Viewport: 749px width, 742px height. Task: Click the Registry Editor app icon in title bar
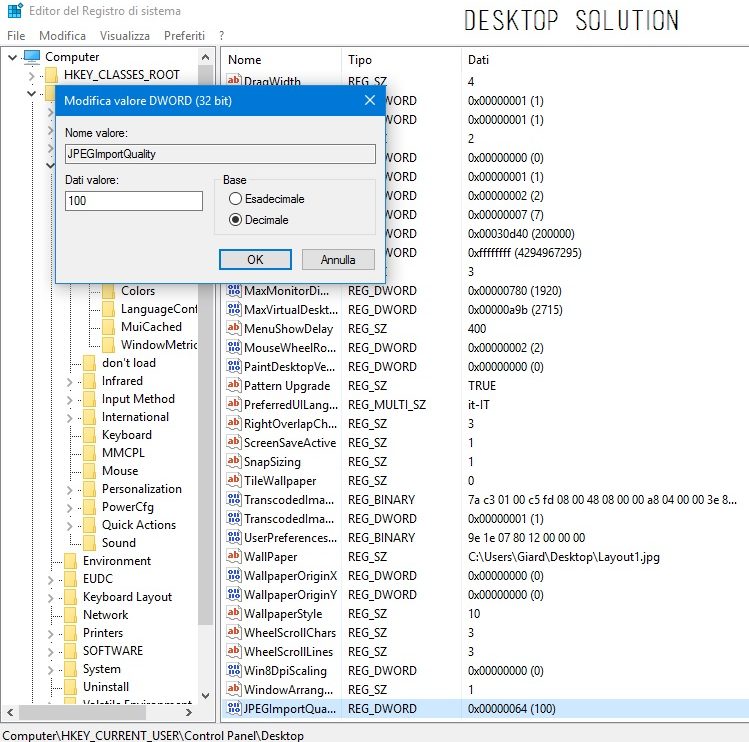(x=13, y=11)
